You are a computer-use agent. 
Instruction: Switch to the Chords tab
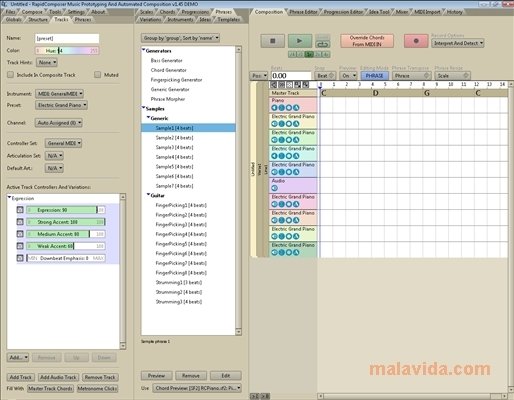coord(167,12)
